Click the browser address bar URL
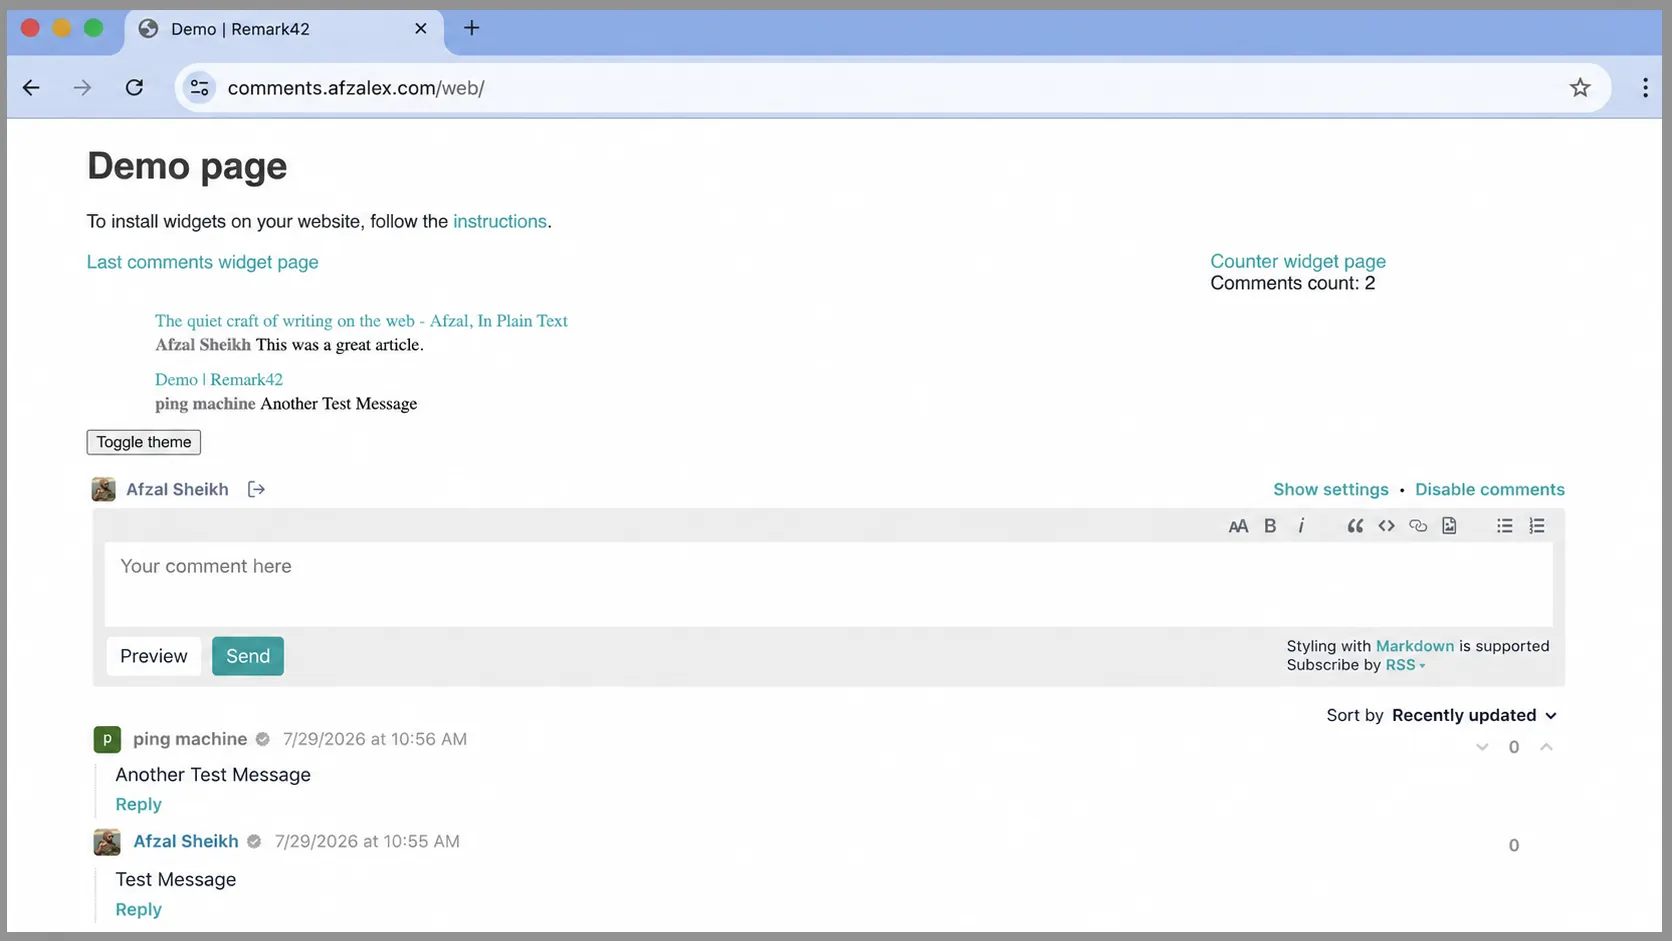The height and width of the screenshot is (941, 1672). pos(356,88)
